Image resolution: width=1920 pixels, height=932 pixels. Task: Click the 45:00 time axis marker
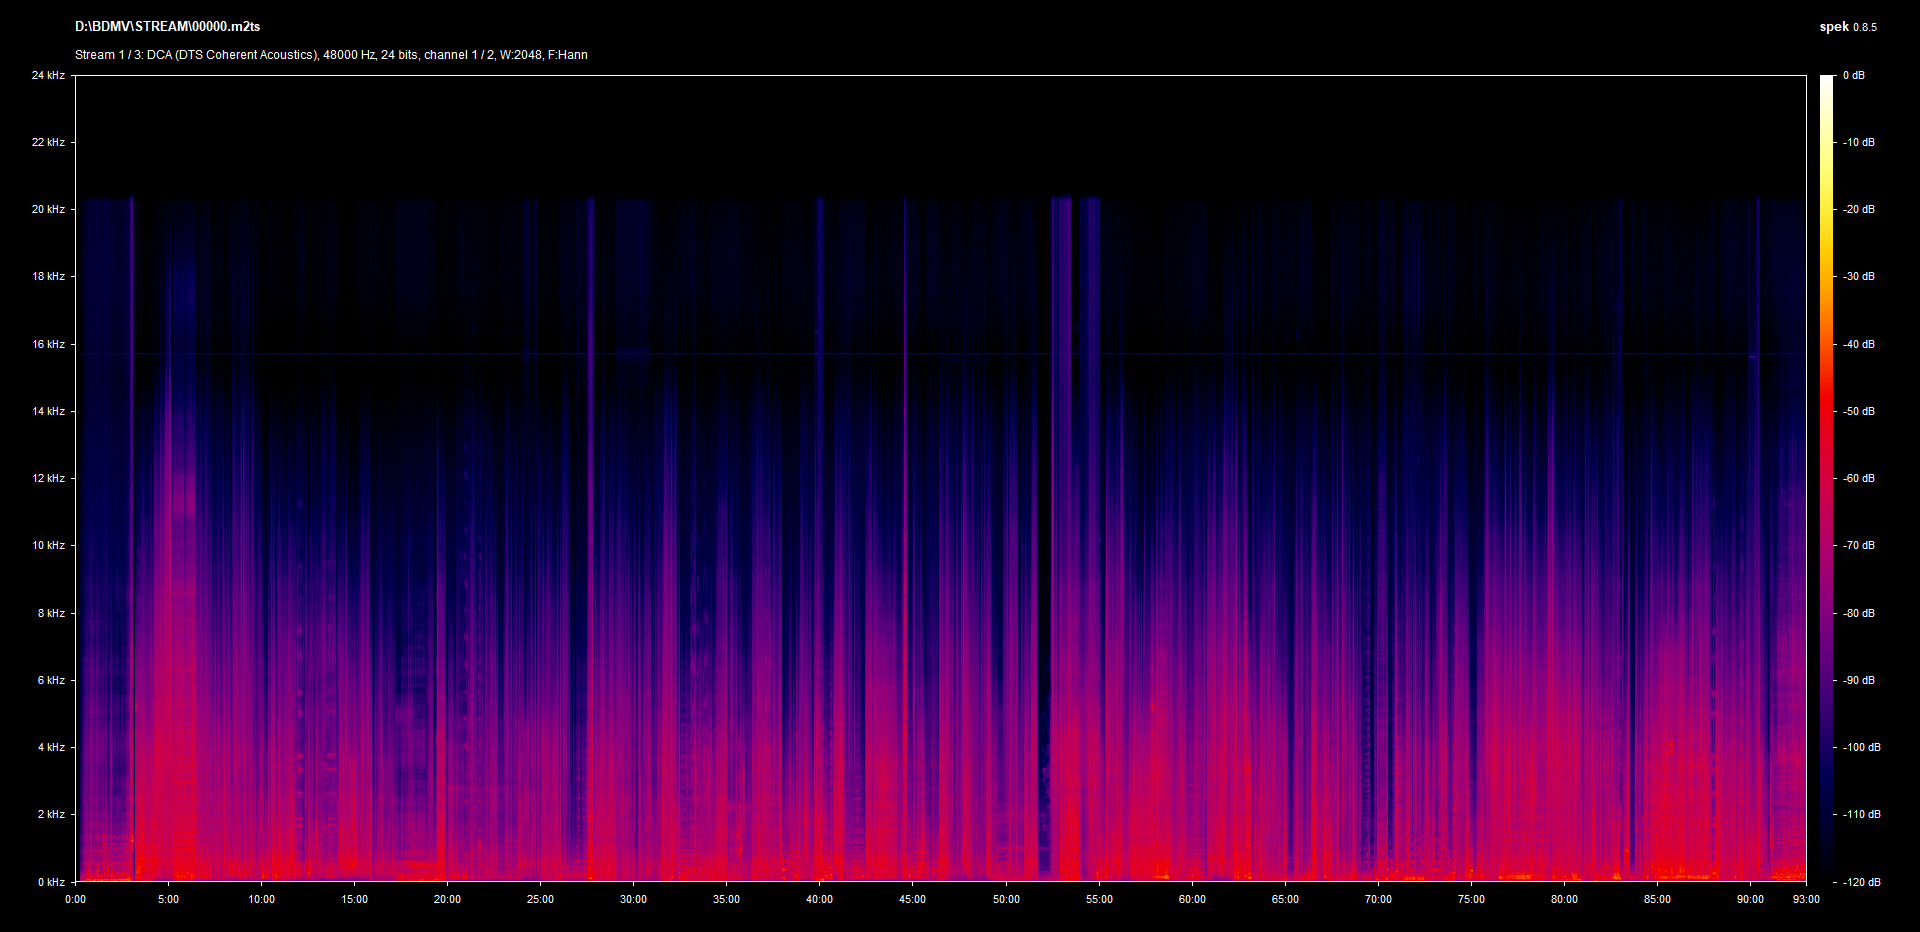pos(912,899)
